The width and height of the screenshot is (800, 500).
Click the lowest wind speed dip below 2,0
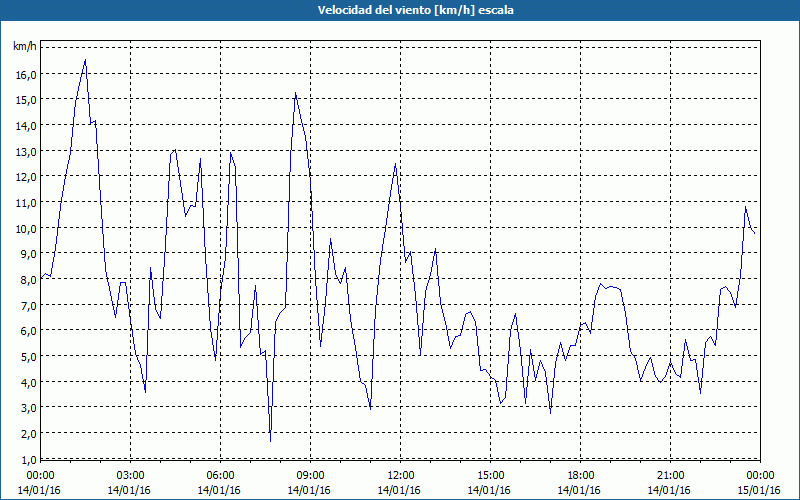(x=270, y=440)
